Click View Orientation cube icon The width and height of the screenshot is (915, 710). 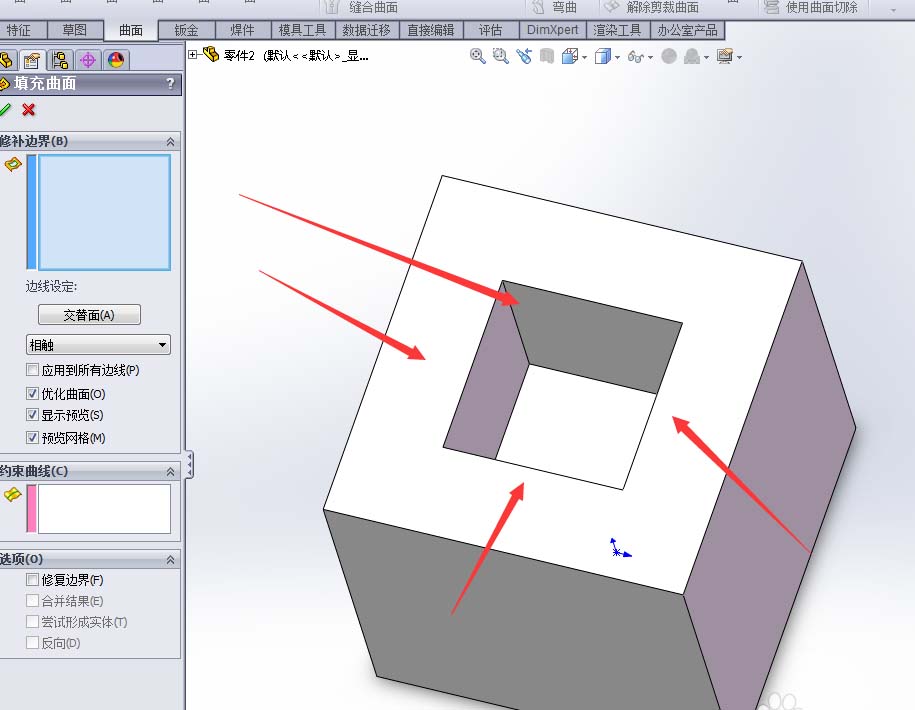(569, 56)
